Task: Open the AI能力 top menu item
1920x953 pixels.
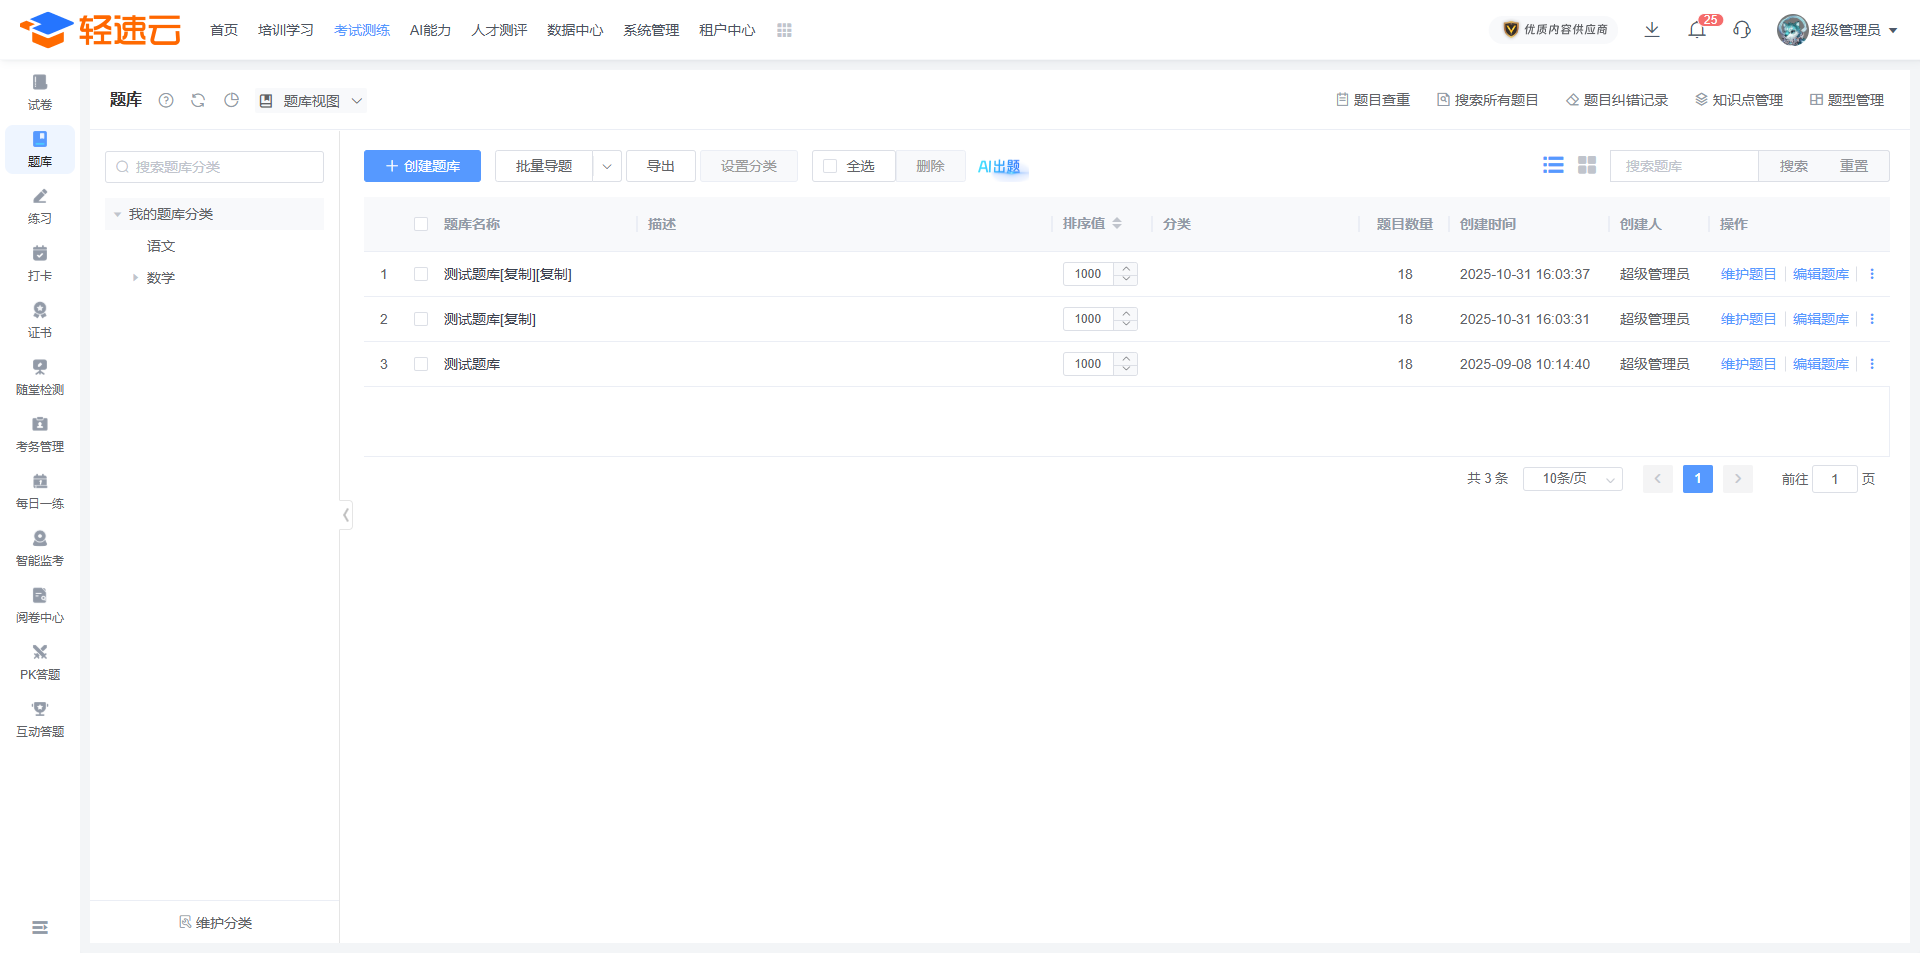Action: pyautogui.click(x=430, y=30)
